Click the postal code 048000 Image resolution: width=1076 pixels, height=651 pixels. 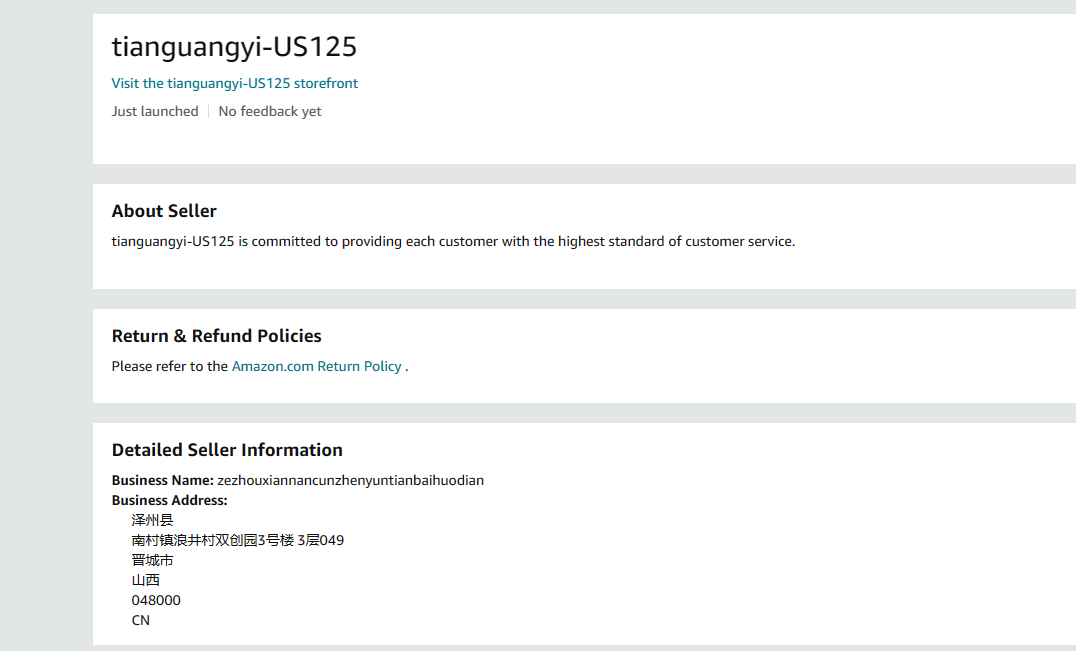pyautogui.click(x=156, y=600)
